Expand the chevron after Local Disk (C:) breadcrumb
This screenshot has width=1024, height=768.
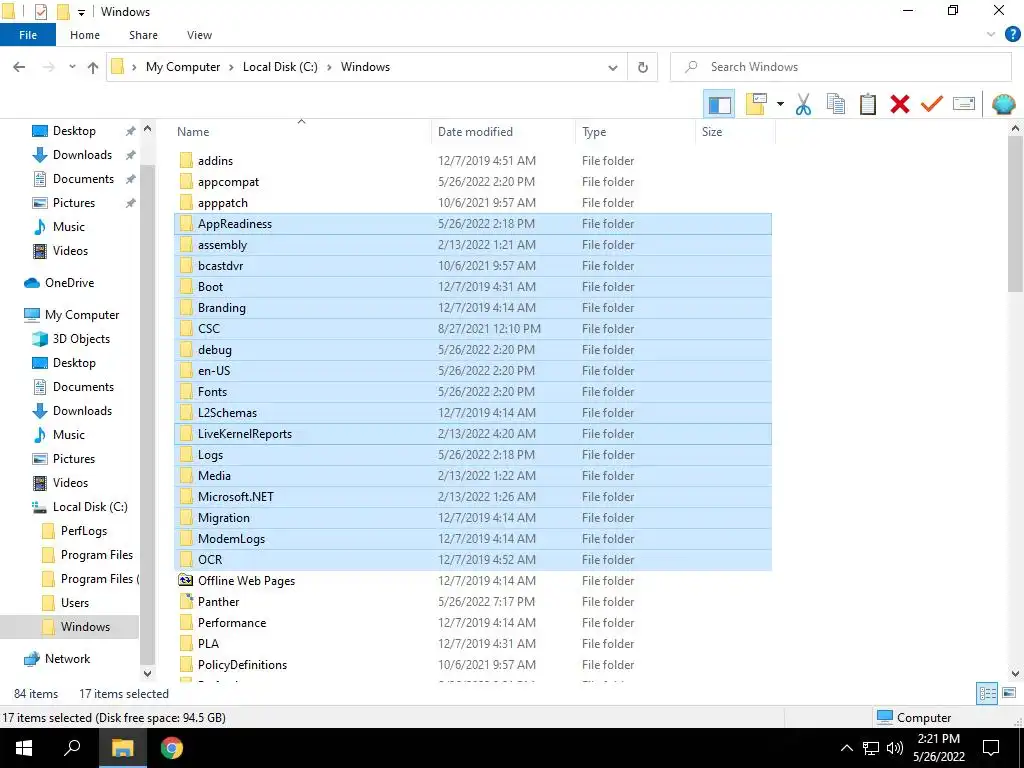(329, 67)
